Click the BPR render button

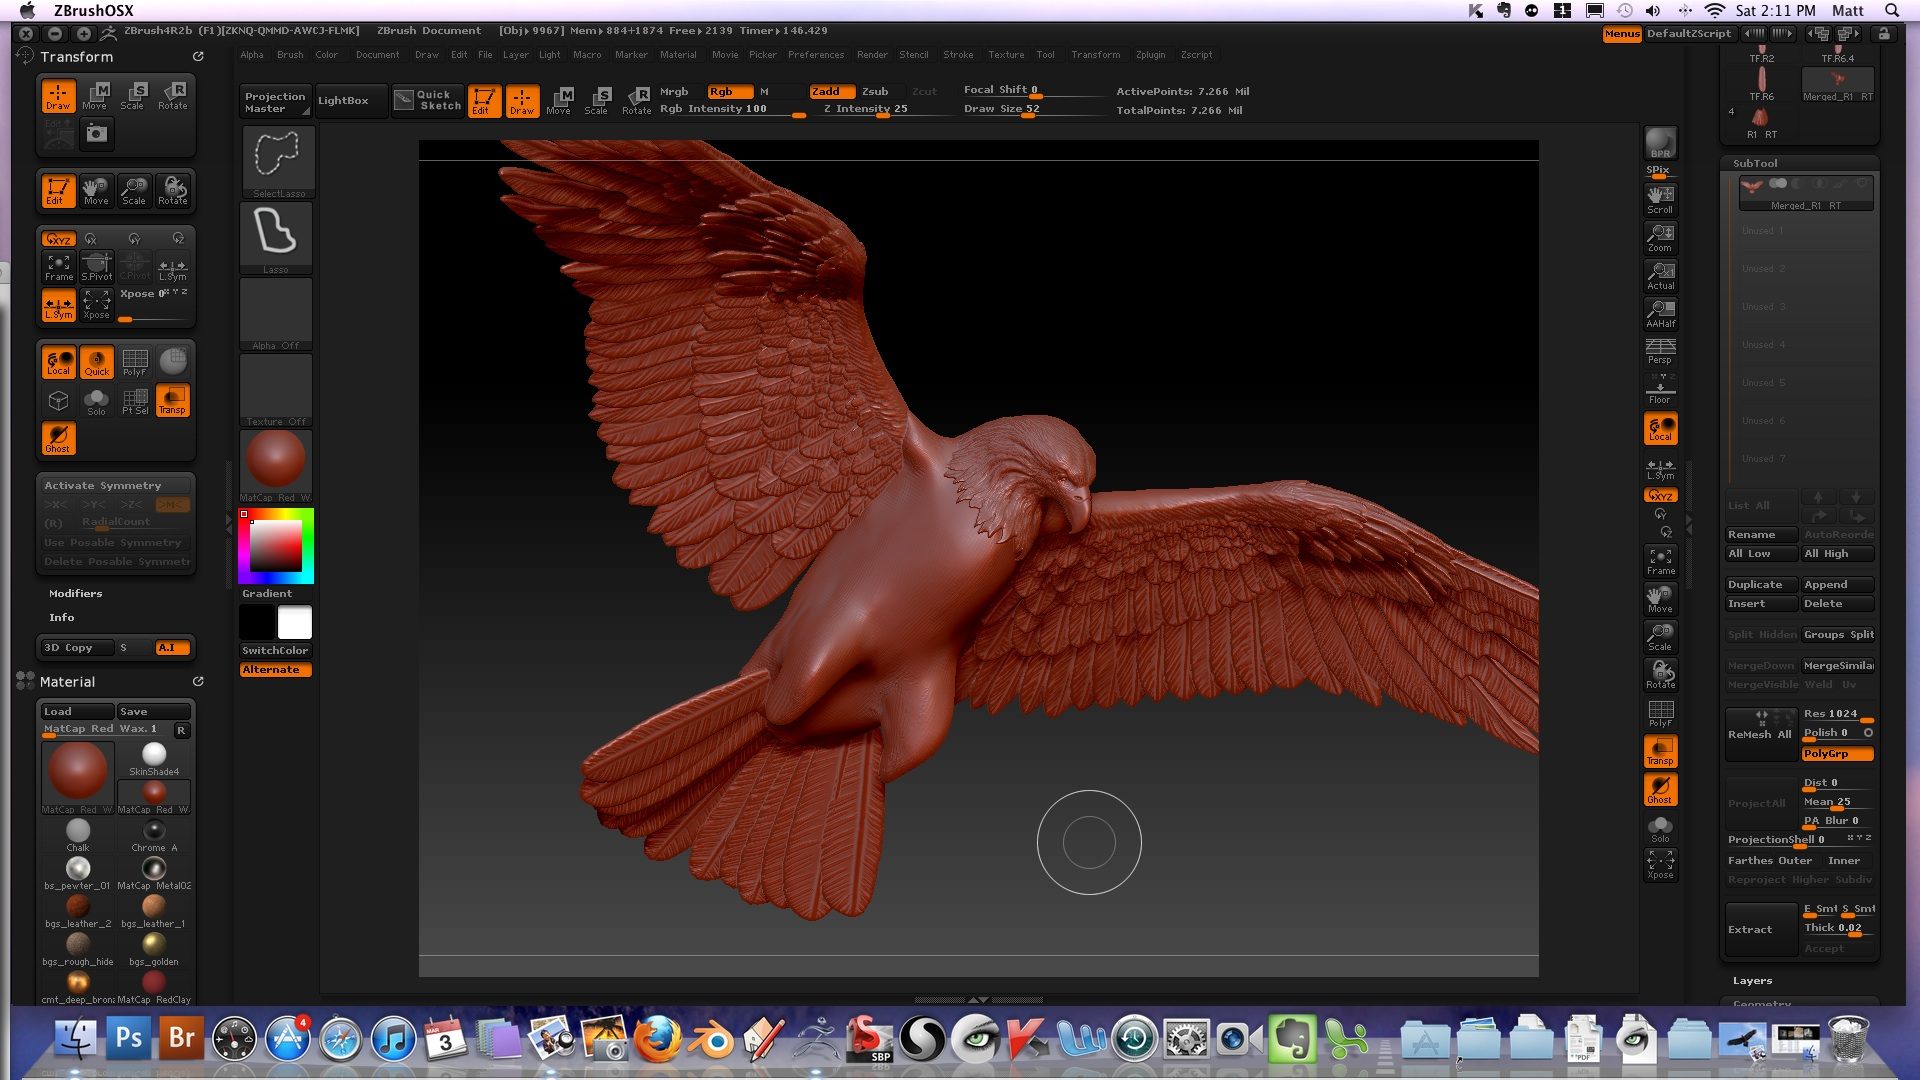click(x=1660, y=143)
